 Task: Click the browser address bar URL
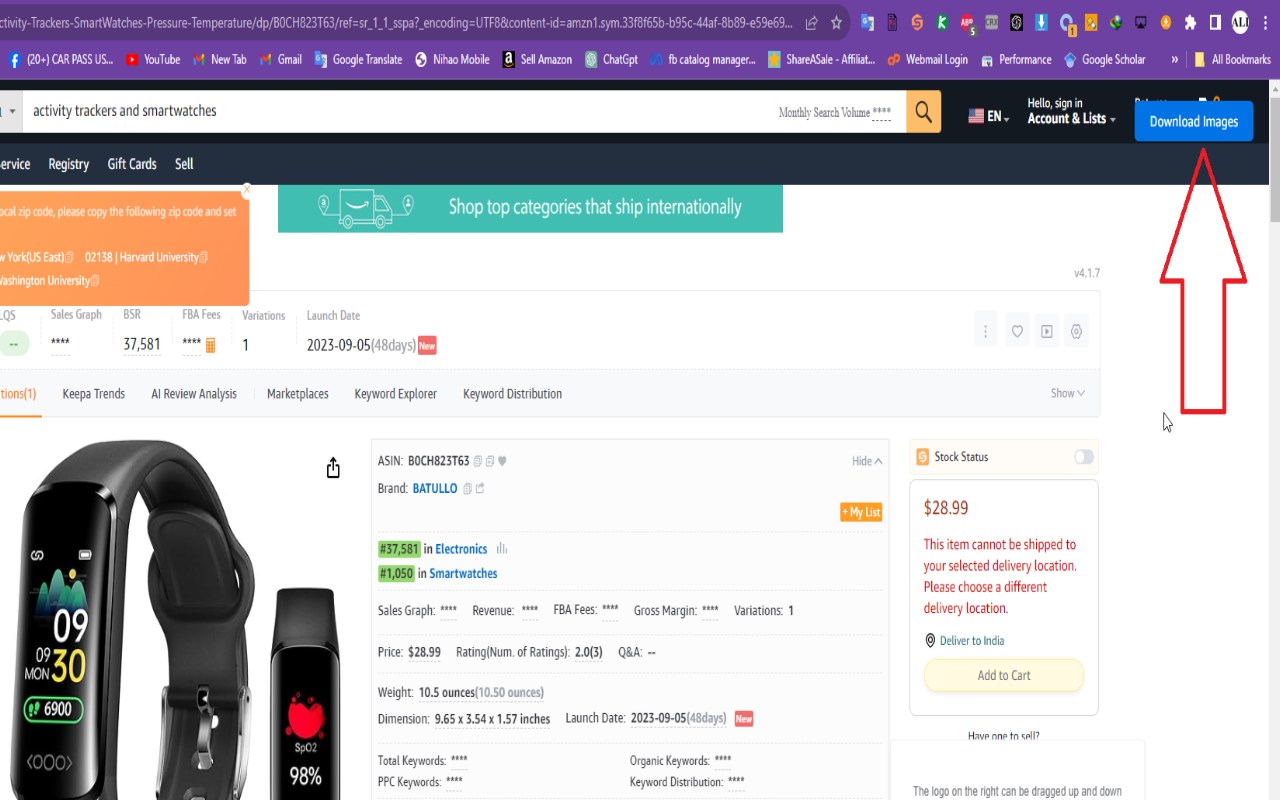pos(398,22)
